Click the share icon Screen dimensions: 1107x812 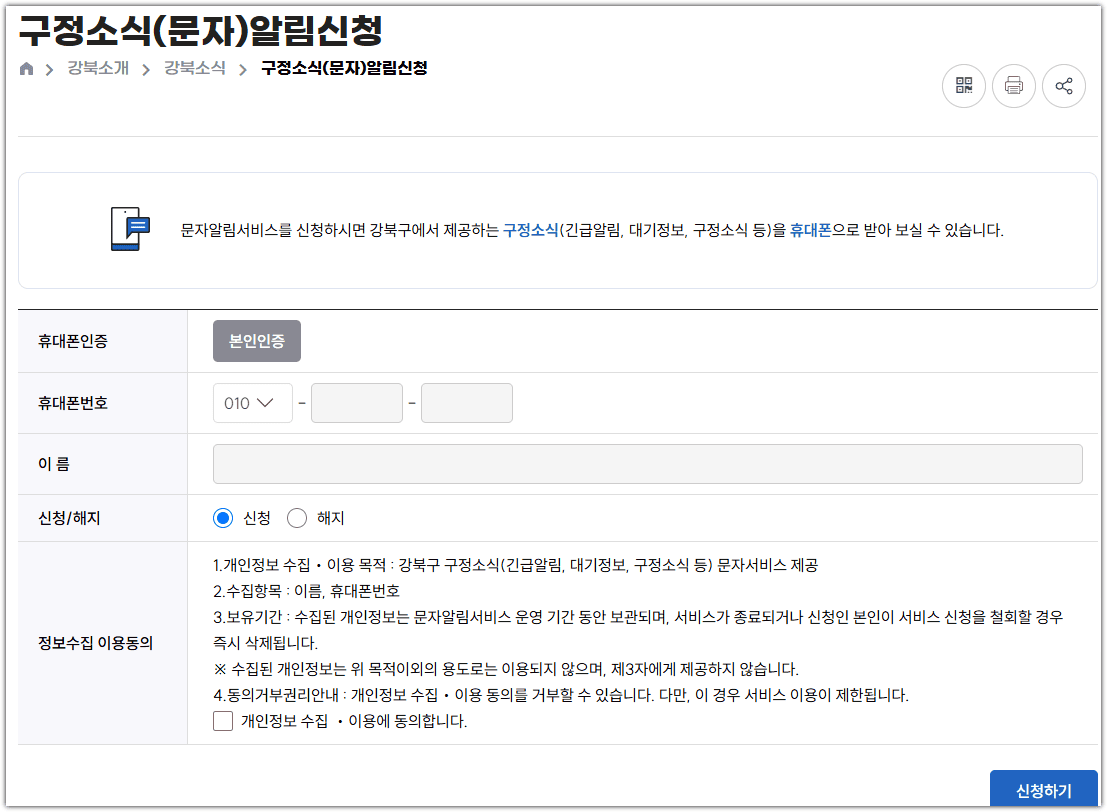(1063, 86)
